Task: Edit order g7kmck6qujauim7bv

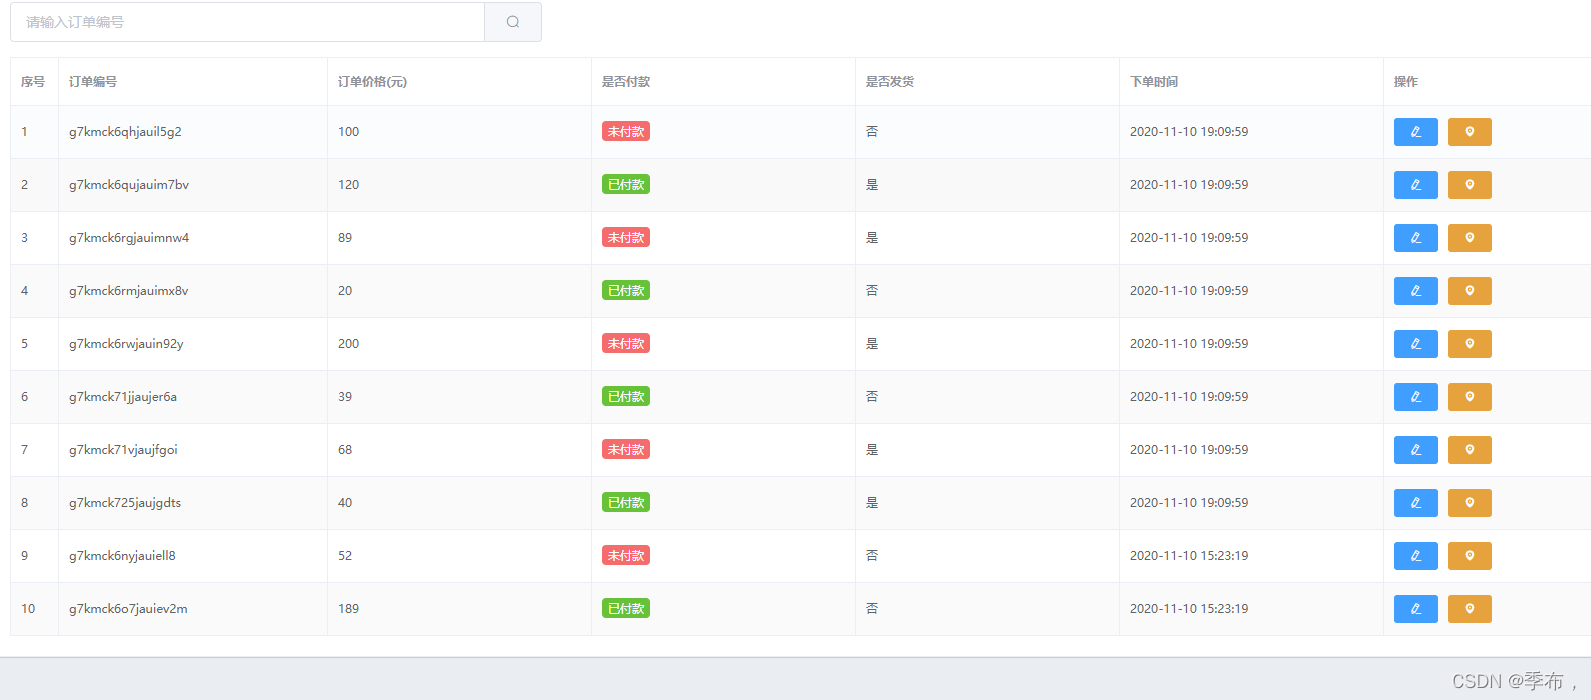Action: (1415, 185)
